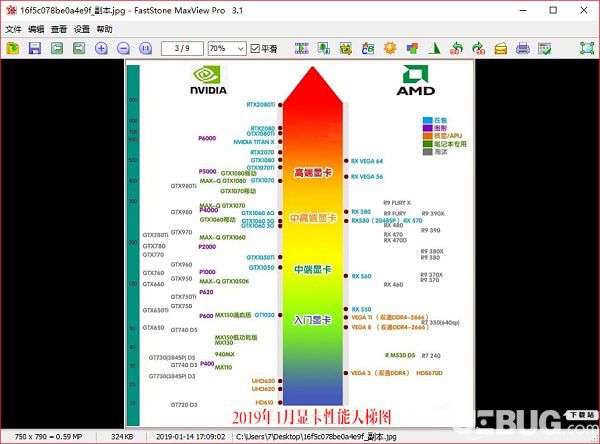
Task: Open the 设置 menu
Action: [82, 29]
